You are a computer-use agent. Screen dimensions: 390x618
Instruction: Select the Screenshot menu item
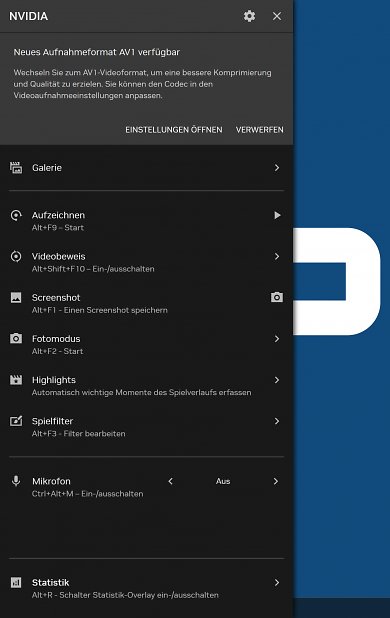(146, 303)
